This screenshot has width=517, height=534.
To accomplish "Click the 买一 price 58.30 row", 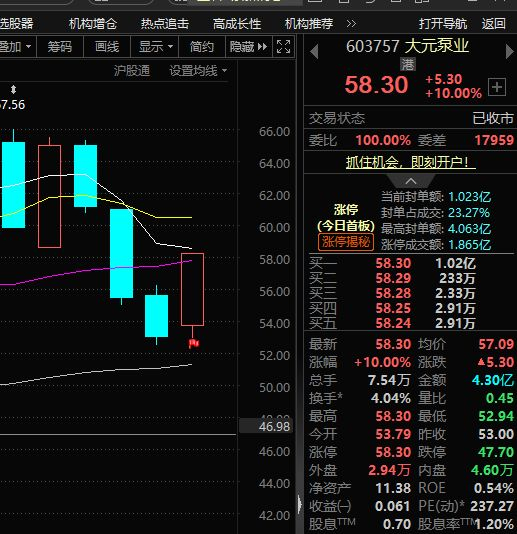I will pos(411,263).
